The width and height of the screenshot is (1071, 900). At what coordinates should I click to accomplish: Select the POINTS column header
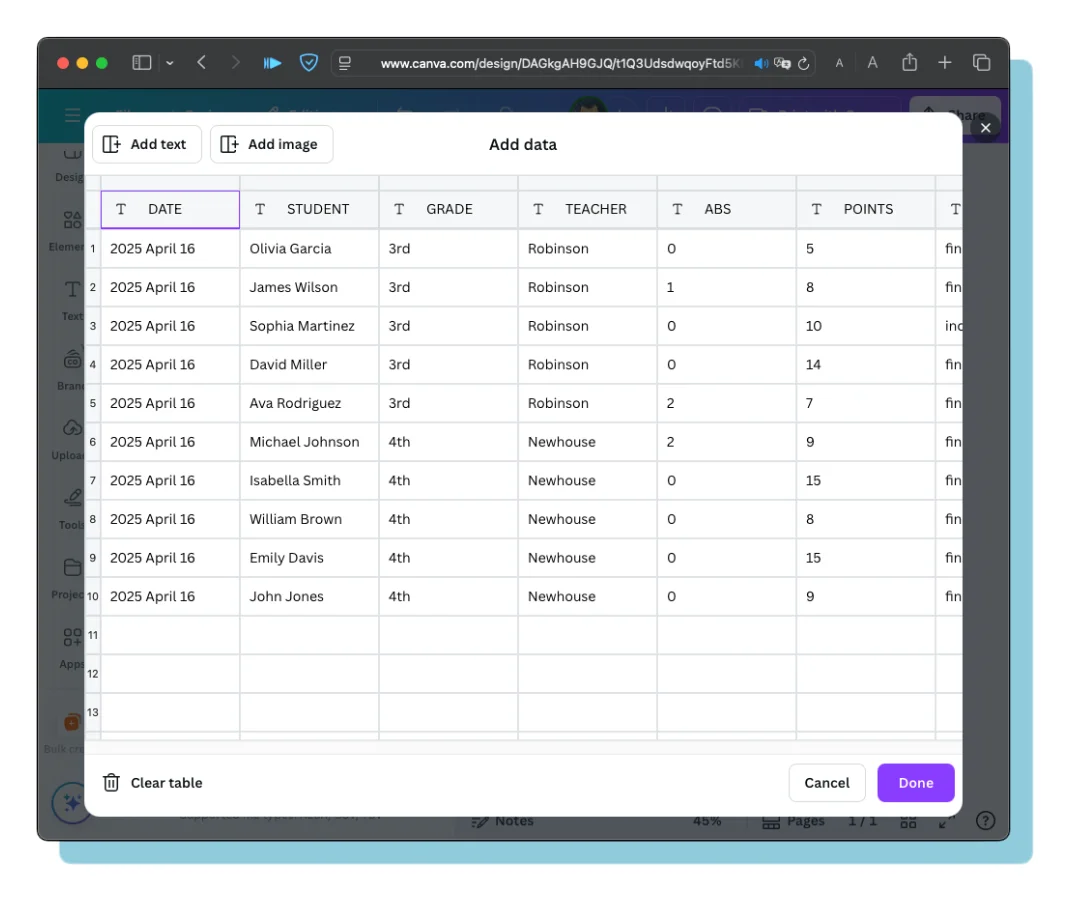[865, 209]
